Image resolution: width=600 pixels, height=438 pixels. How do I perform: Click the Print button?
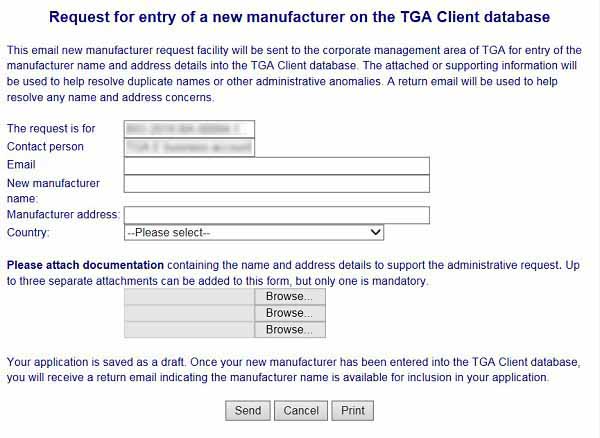(x=352, y=410)
